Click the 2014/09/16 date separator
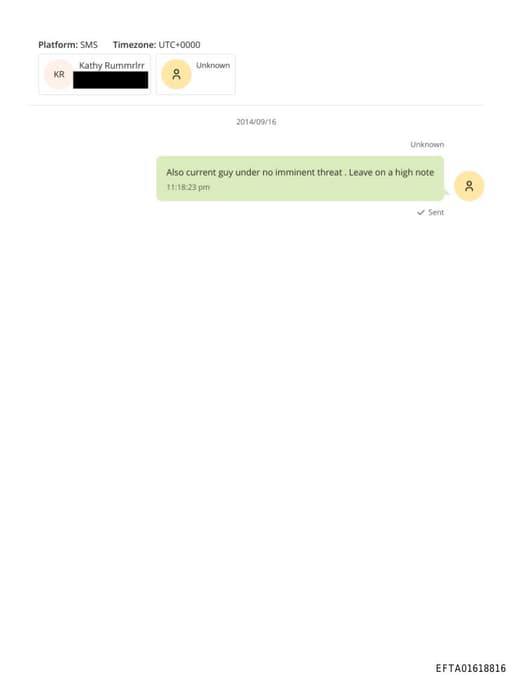The width and height of the screenshot is (512, 678). pyautogui.click(x=256, y=122)
